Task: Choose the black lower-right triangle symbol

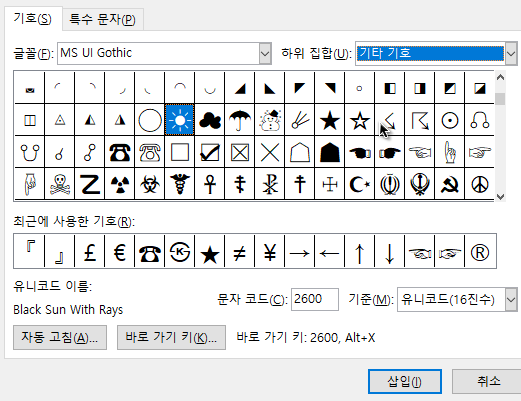Action: (x=240, y=88)
